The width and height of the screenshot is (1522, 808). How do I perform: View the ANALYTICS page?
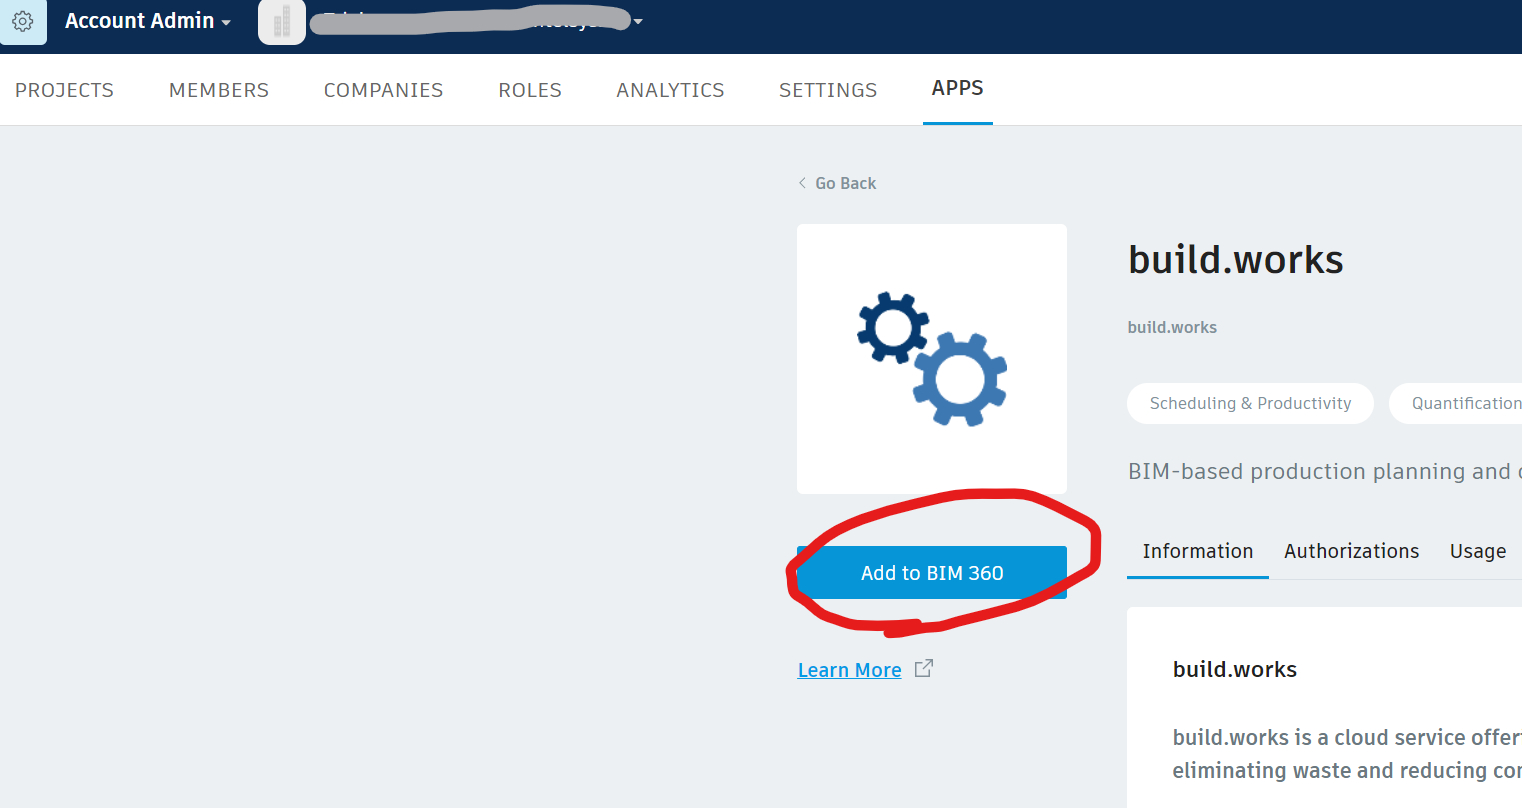click(x=670, y=89)
